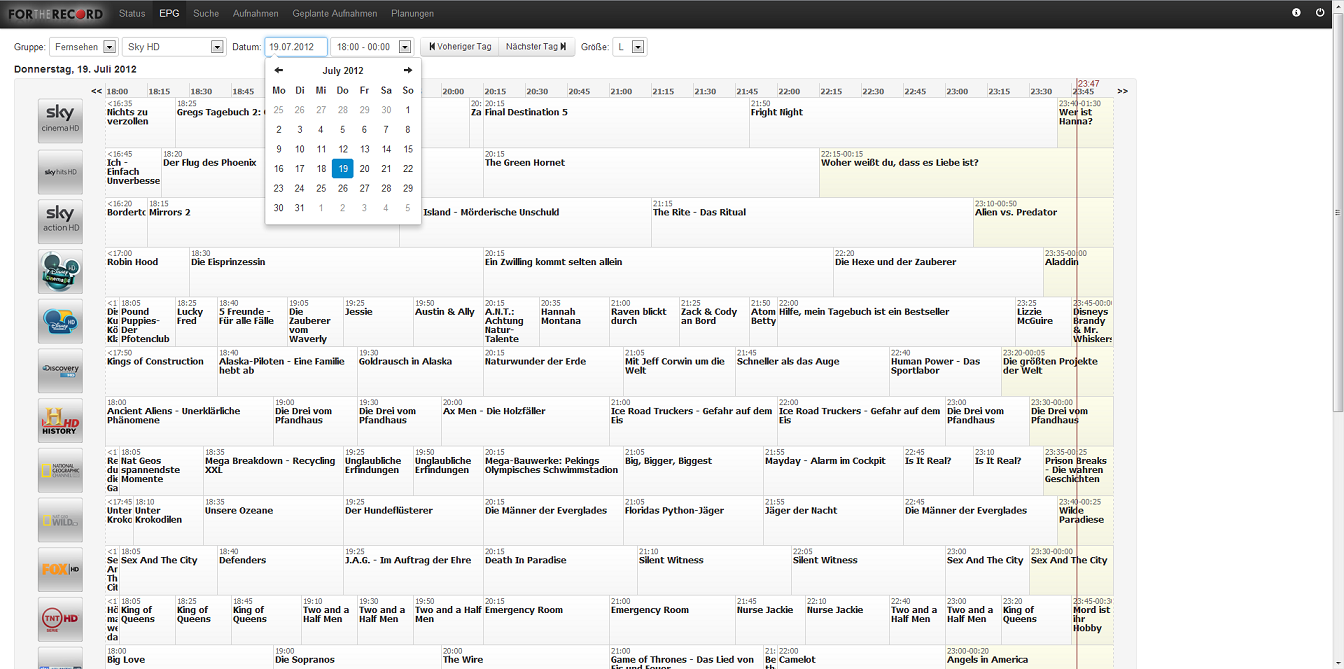This screenshot has height=669, width=1344.
Task: Select Mayday - Alarm im Cockpit
Action: (833, 471)
